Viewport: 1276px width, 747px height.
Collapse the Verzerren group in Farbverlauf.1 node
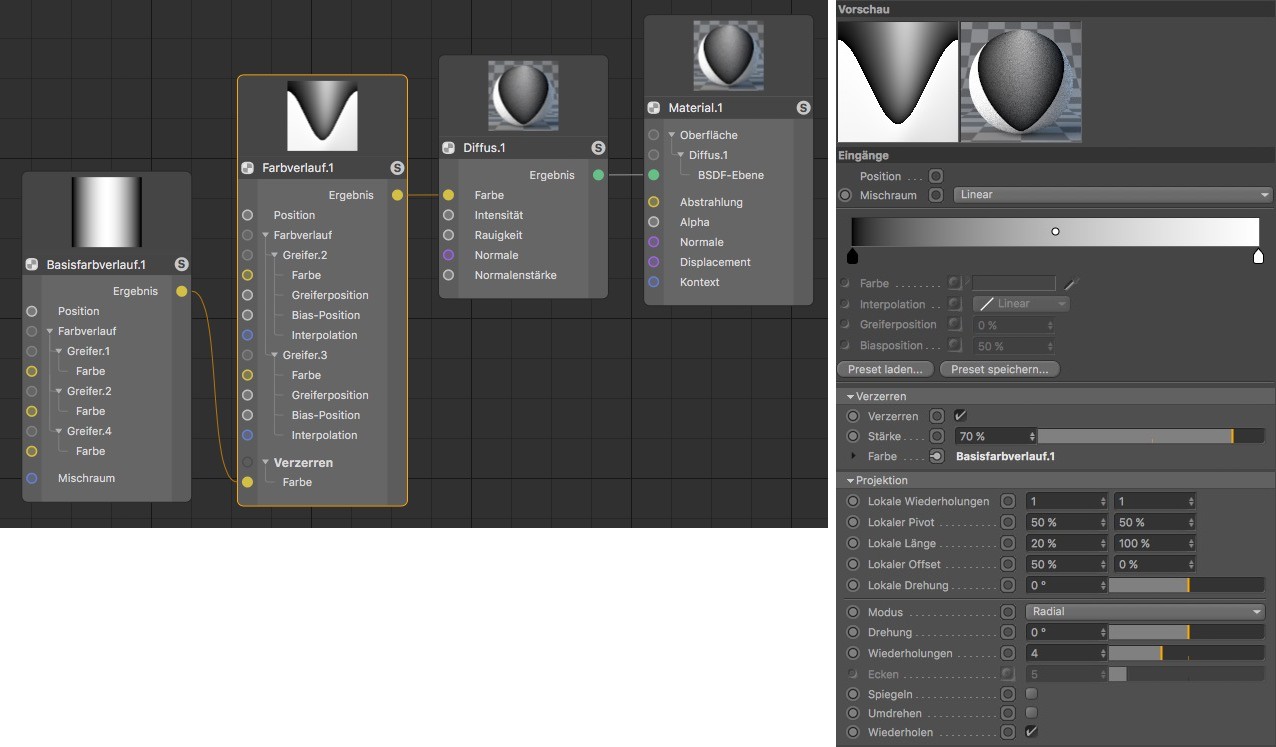point(267,463)
